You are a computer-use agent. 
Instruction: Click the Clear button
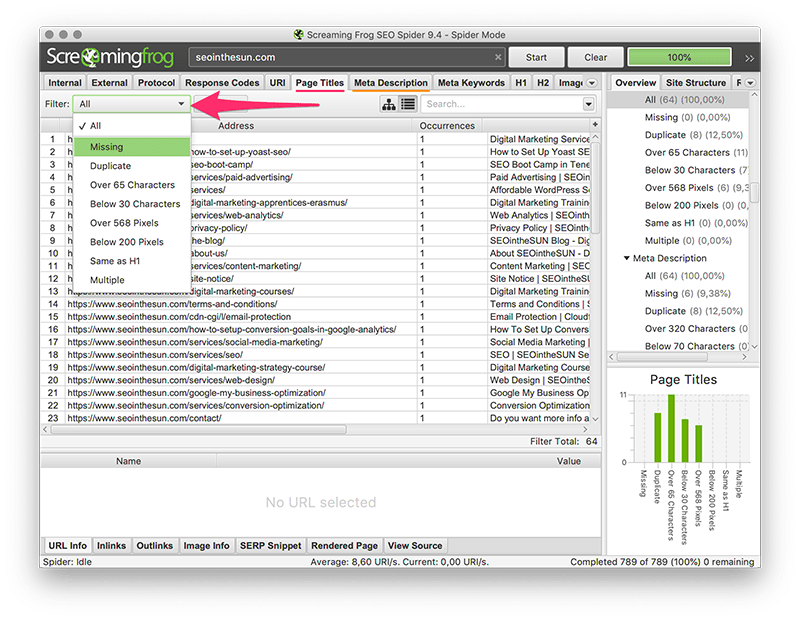(x=595, y=57)
